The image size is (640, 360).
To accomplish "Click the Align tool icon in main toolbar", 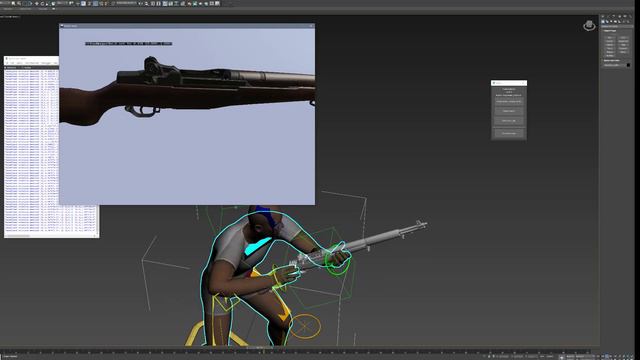I will pyautogui.click(x=147, y=3).
